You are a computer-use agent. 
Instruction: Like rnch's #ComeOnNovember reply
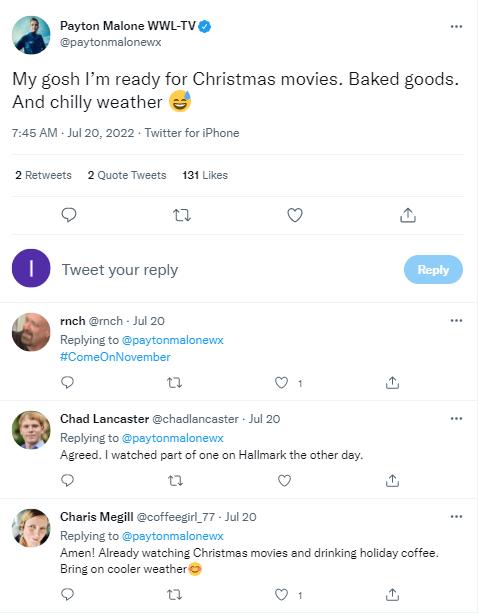coord(281,382)
